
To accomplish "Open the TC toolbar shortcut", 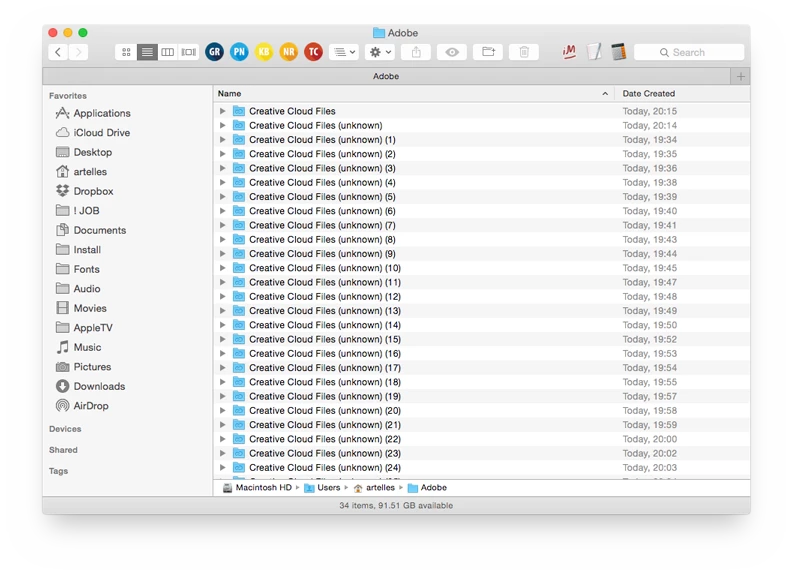I will point(314,52).
